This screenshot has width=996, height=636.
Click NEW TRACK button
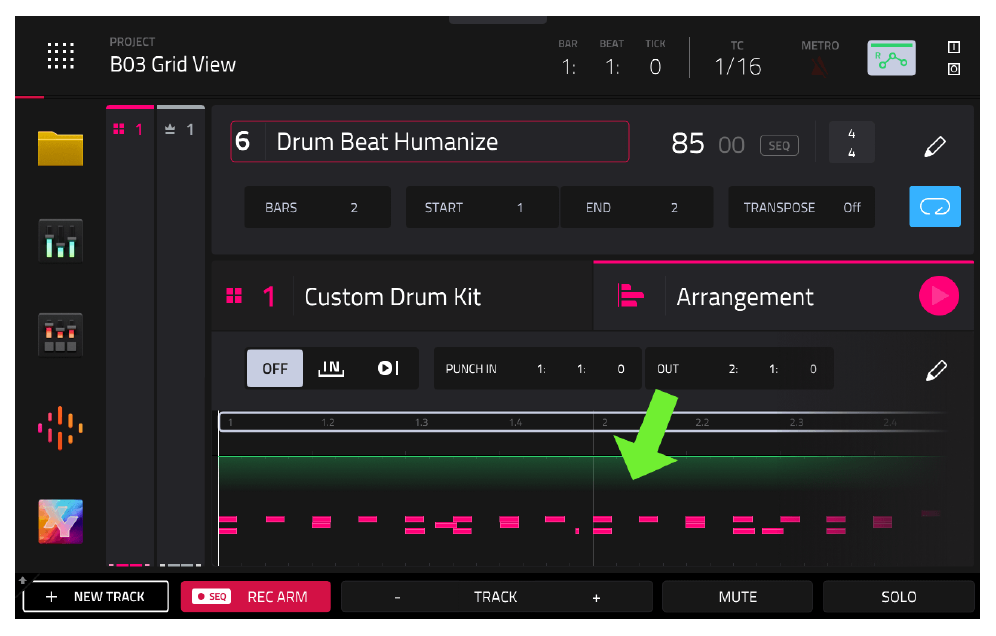coord(95,597)
